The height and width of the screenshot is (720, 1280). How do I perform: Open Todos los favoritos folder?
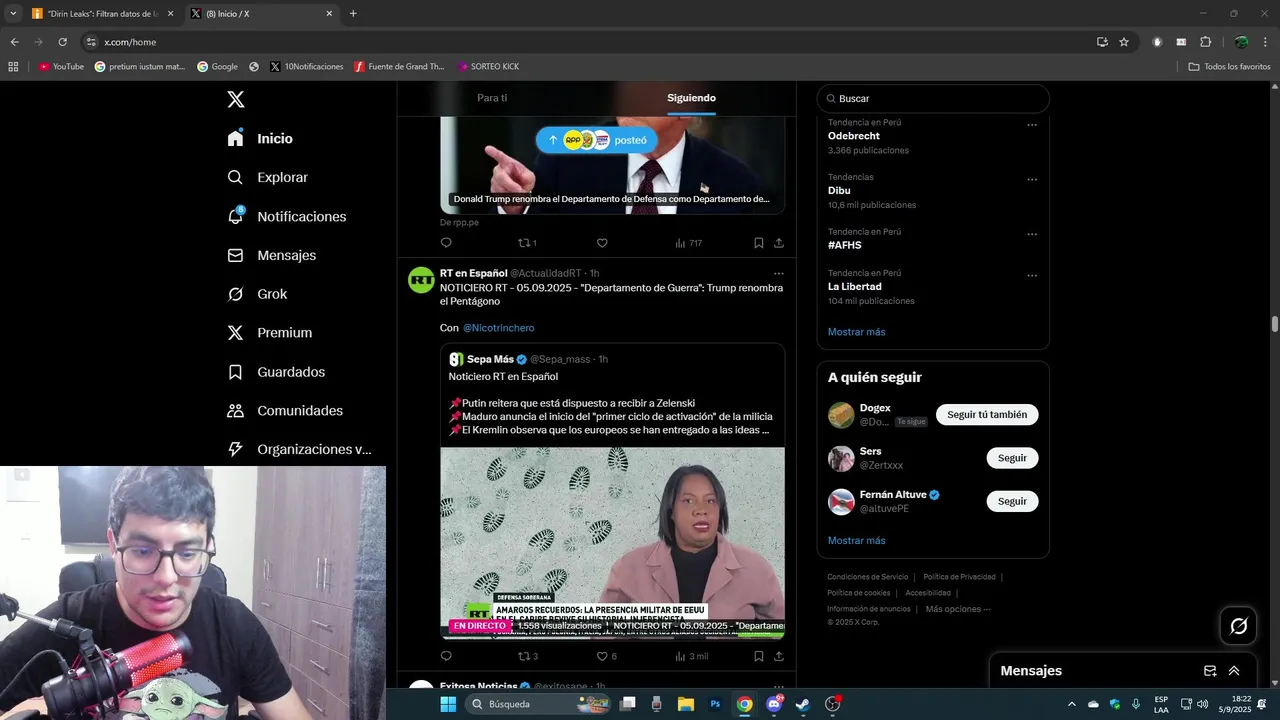pyautogui.click(x=1229, y=67)
